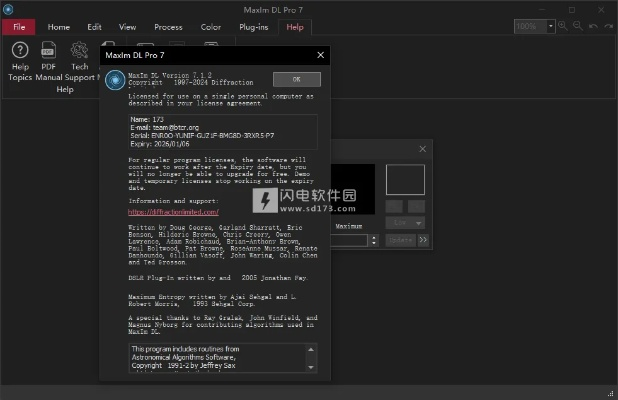Open the diffractionlimited.com link
The image size is (618, 400).
click(172, 212)
